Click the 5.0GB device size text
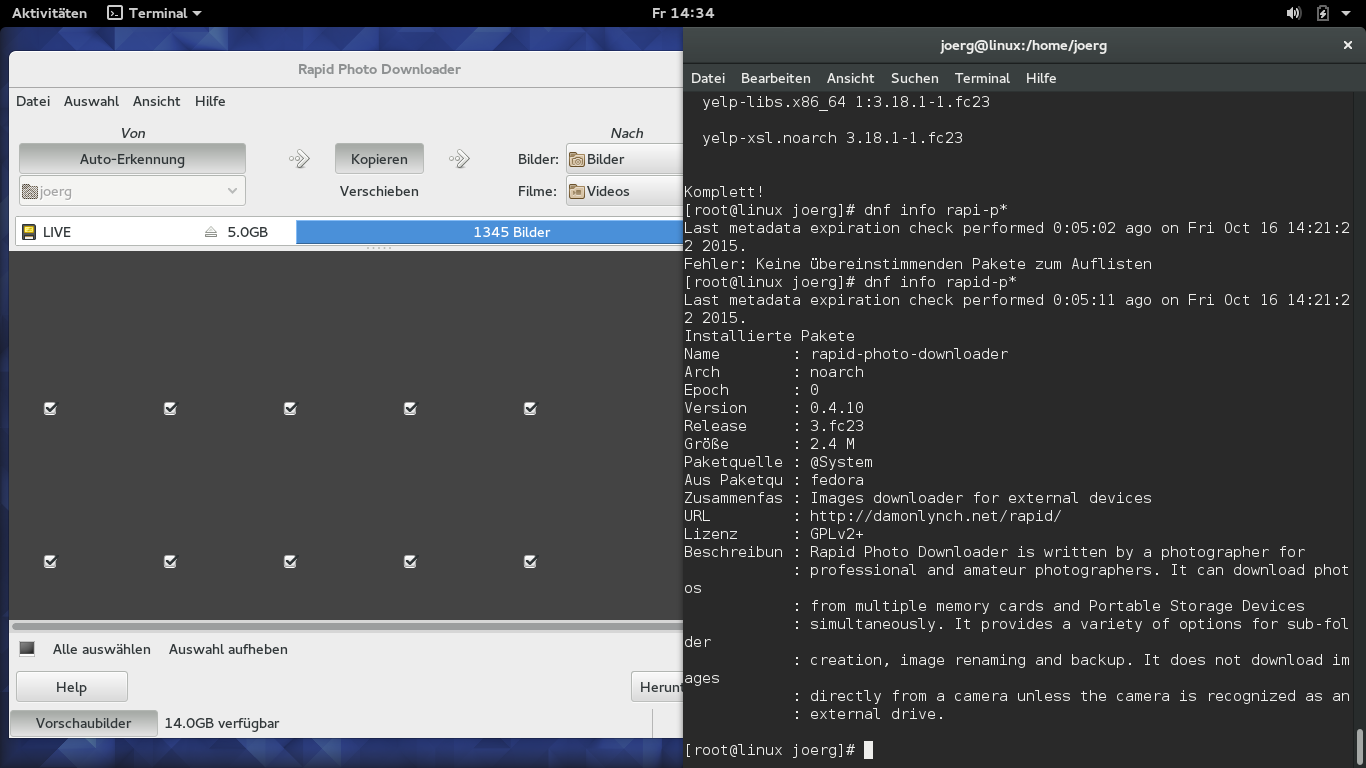 point(248,232)
